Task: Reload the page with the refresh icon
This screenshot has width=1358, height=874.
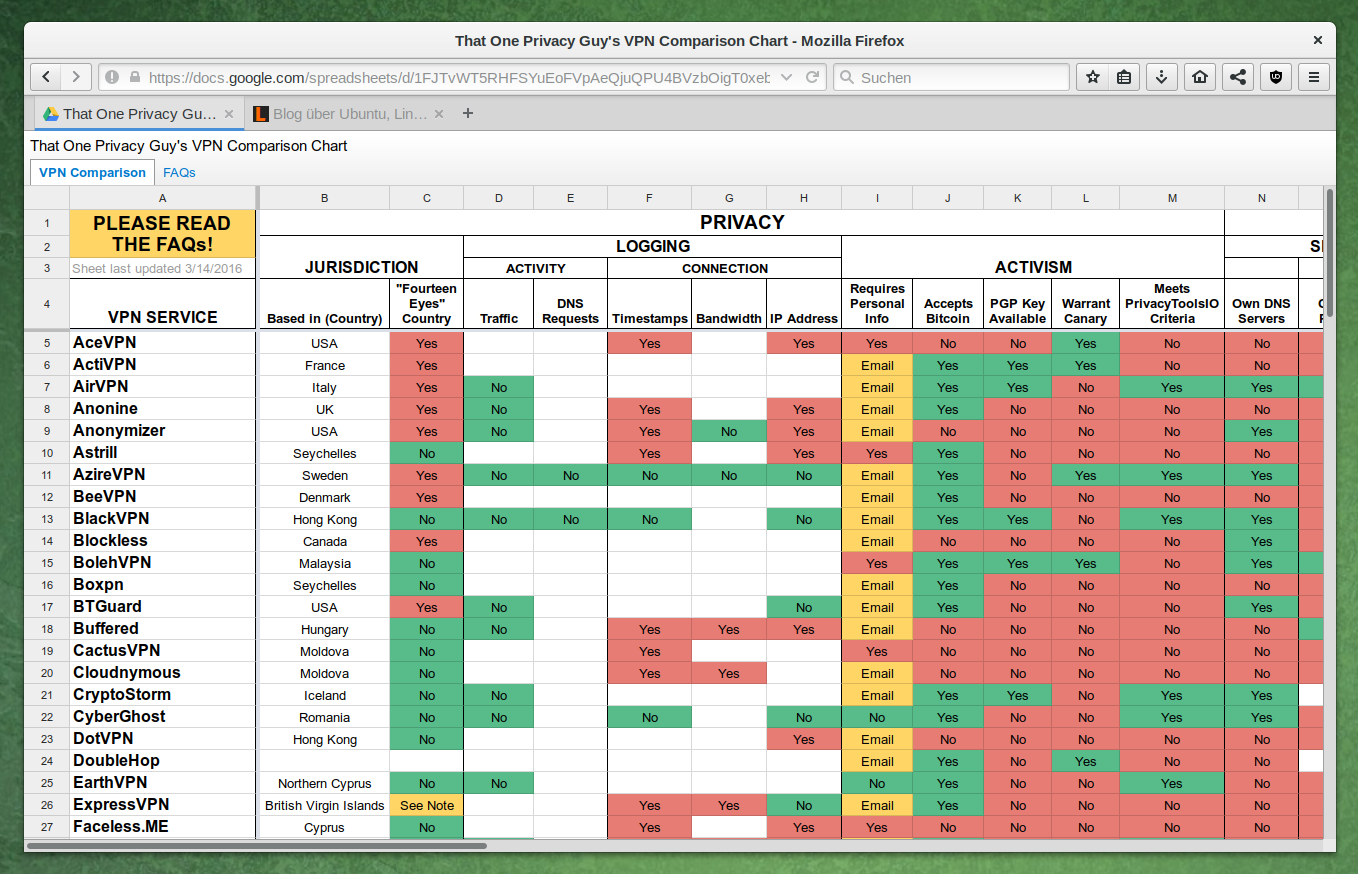Action: (813, 77)
